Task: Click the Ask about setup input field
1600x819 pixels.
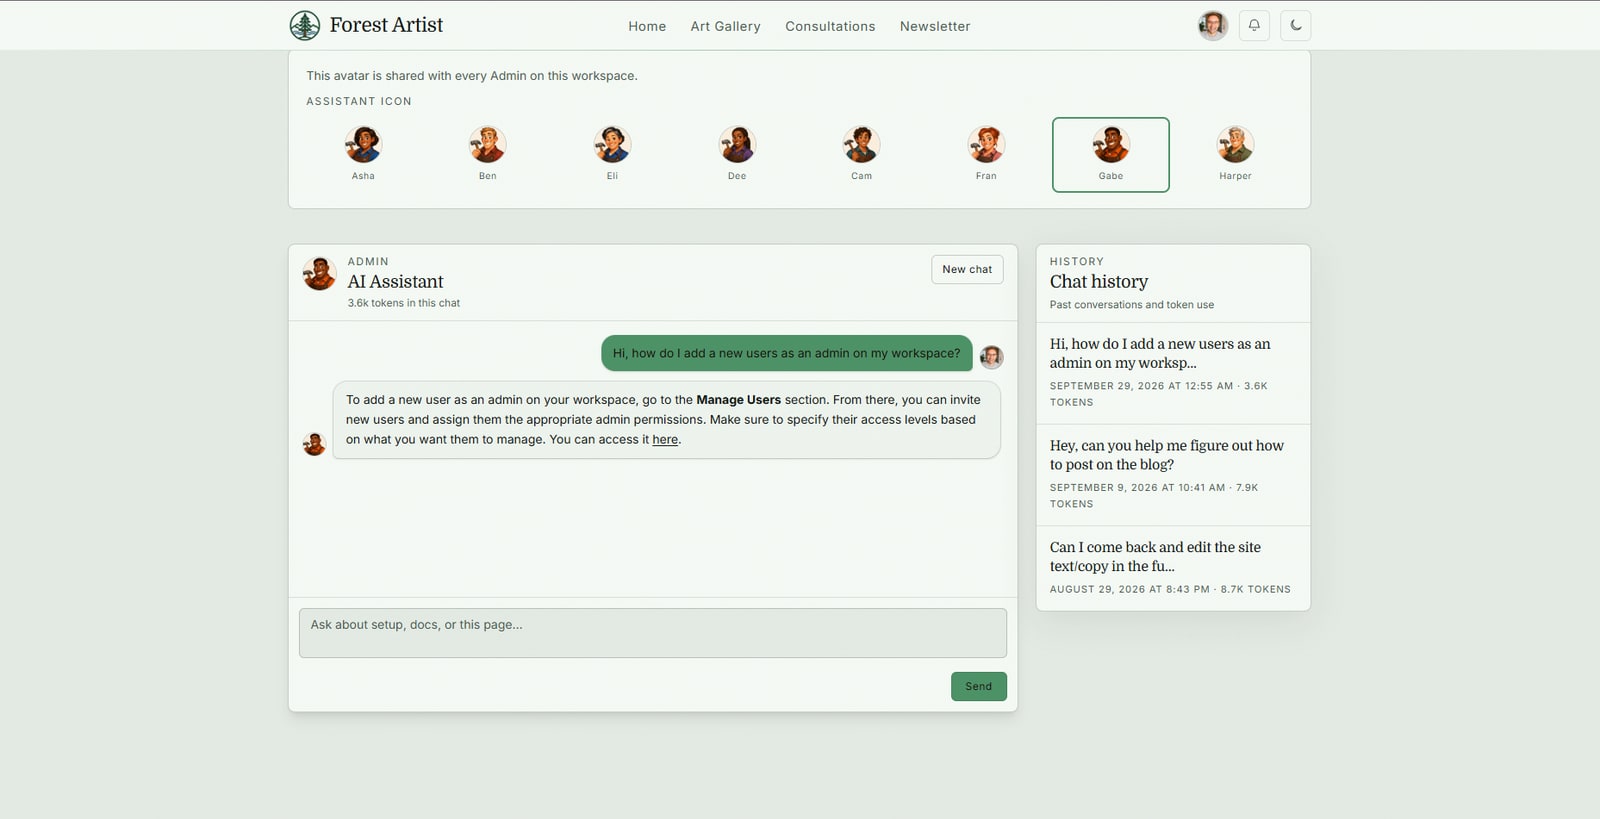Action: click(x=653, y=633)
